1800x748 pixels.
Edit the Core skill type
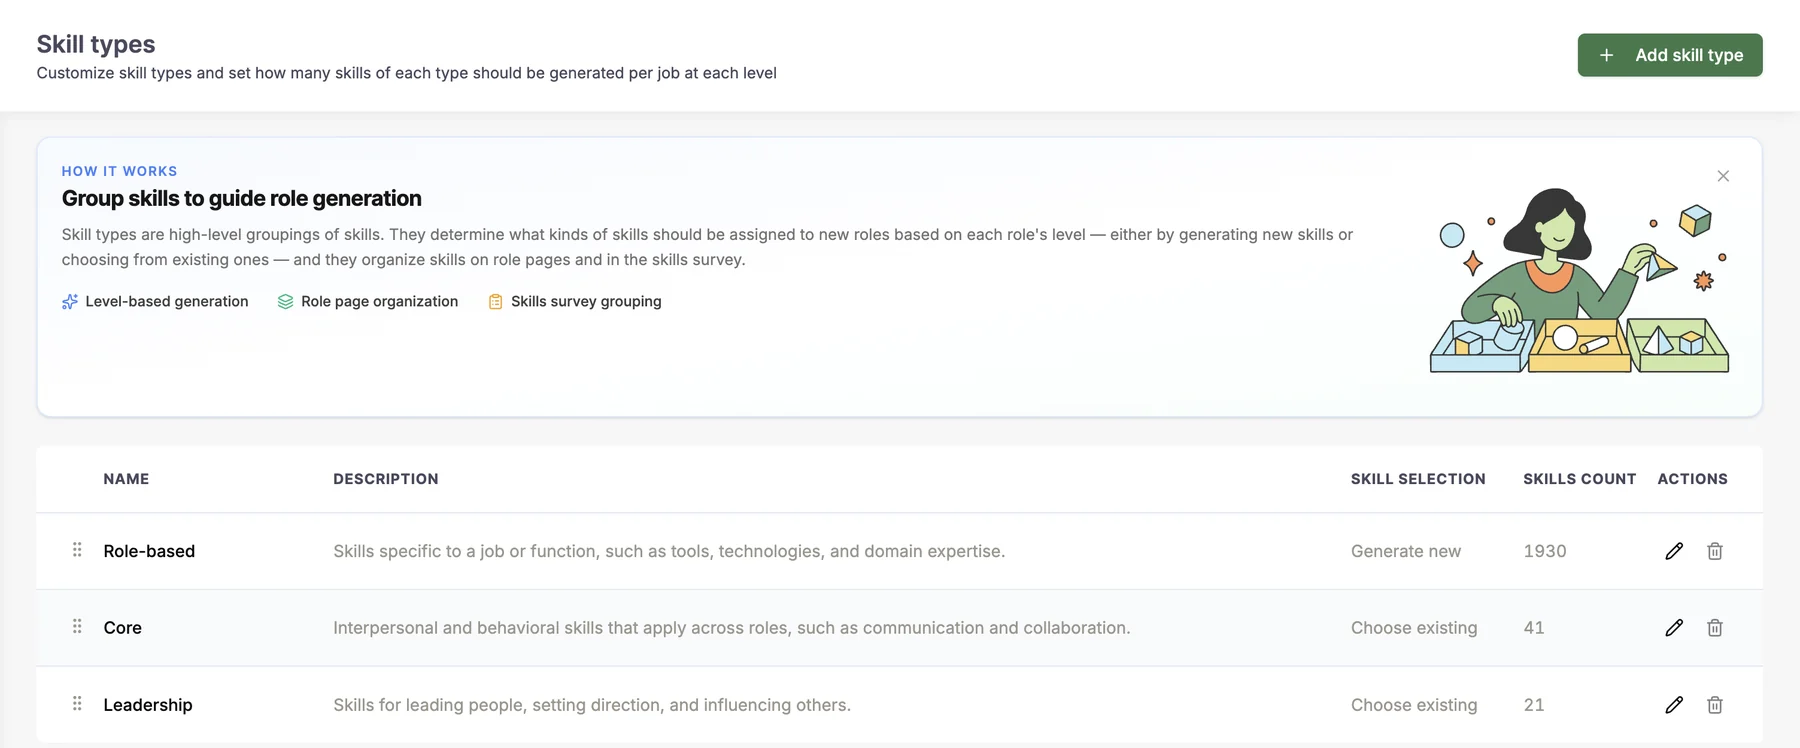click(x=1674, y=628)
